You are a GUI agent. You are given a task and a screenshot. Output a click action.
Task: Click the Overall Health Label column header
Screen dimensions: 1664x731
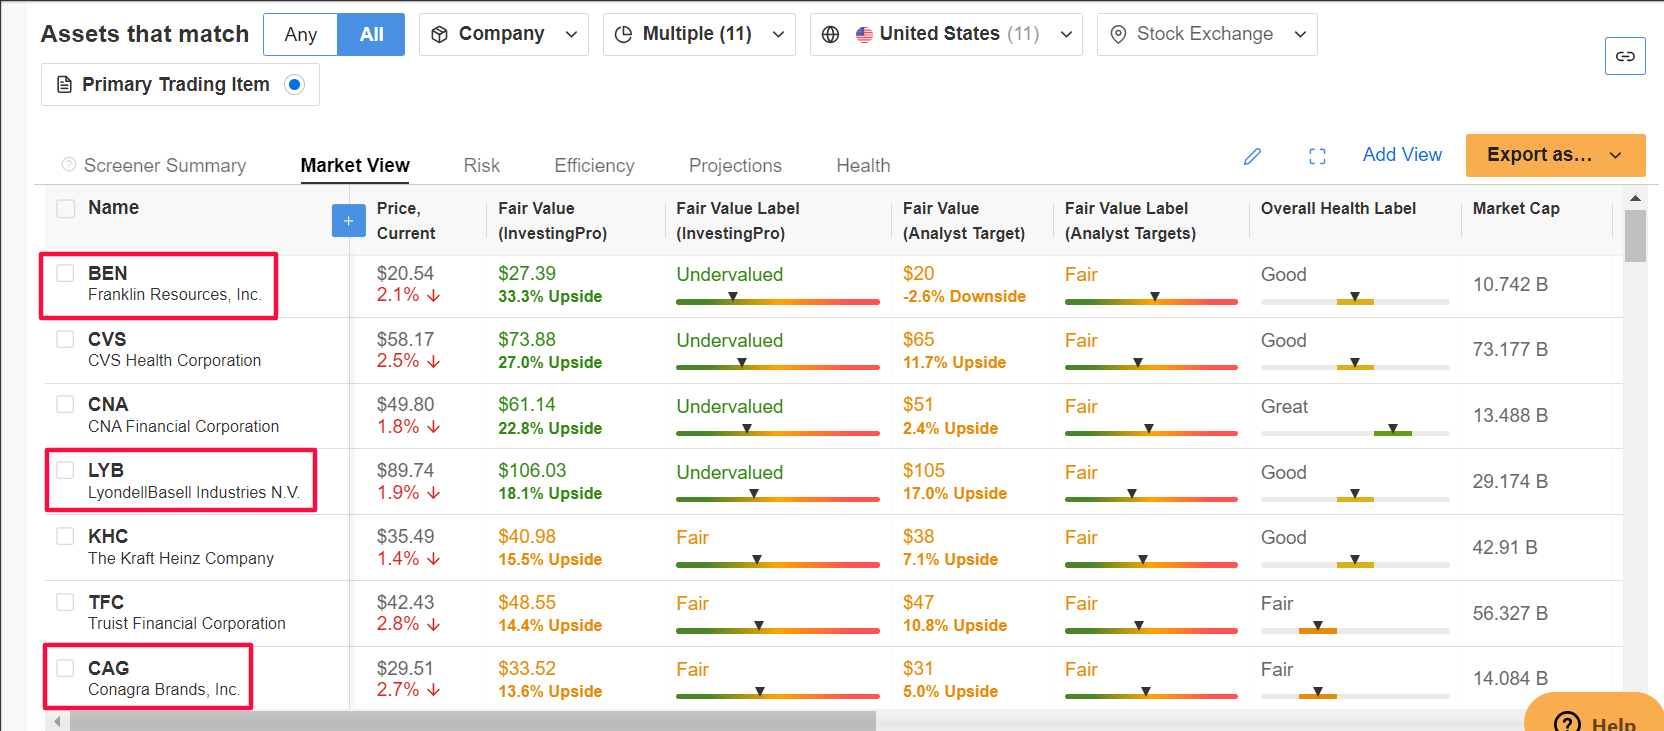click(x=1338, y=208)
